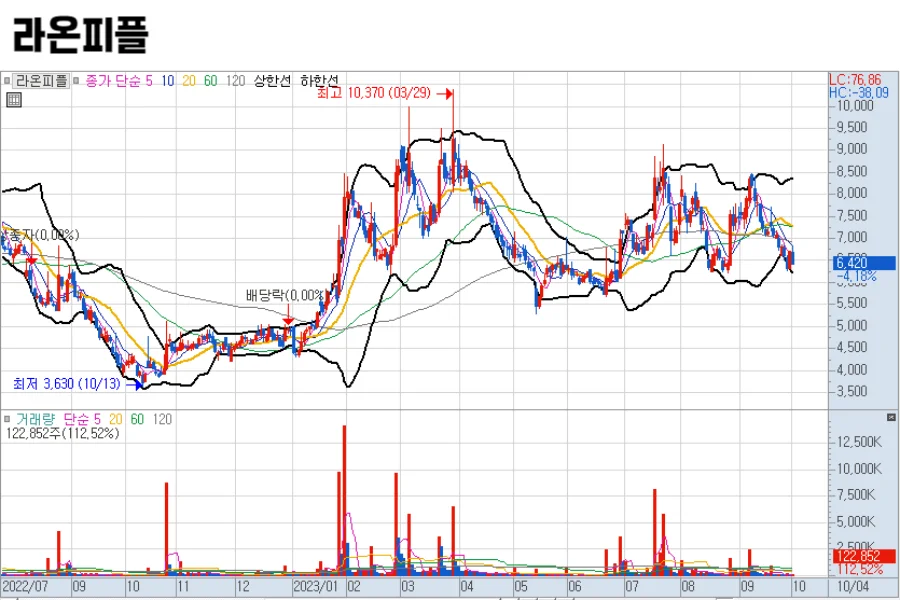The width and height of the screenshot is (900, 600).
Task: Click the 12,500K volume axis label
Action: click(x=859, y=442)
